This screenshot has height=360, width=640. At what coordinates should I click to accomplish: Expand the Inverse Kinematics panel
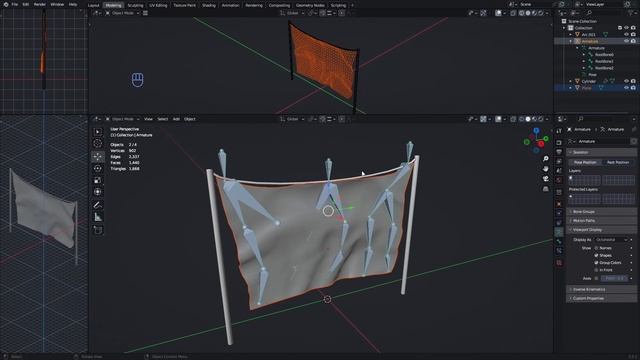602,289
